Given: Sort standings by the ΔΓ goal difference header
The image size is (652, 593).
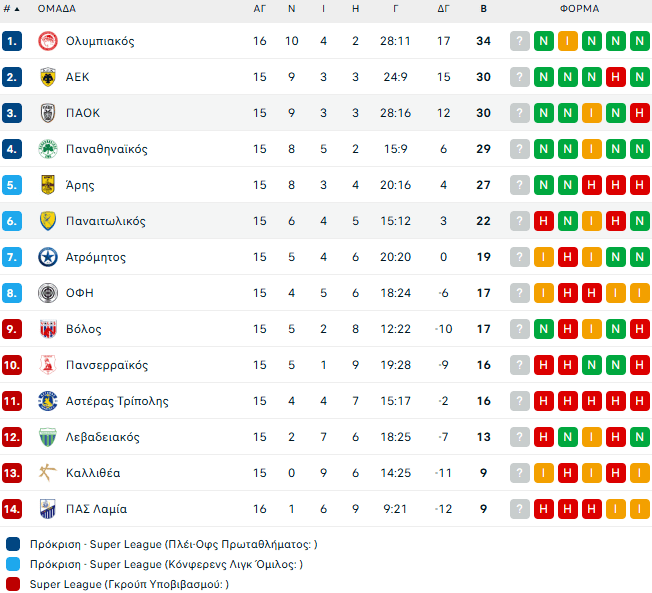Looking at the screenshot, I should point(444,9).
